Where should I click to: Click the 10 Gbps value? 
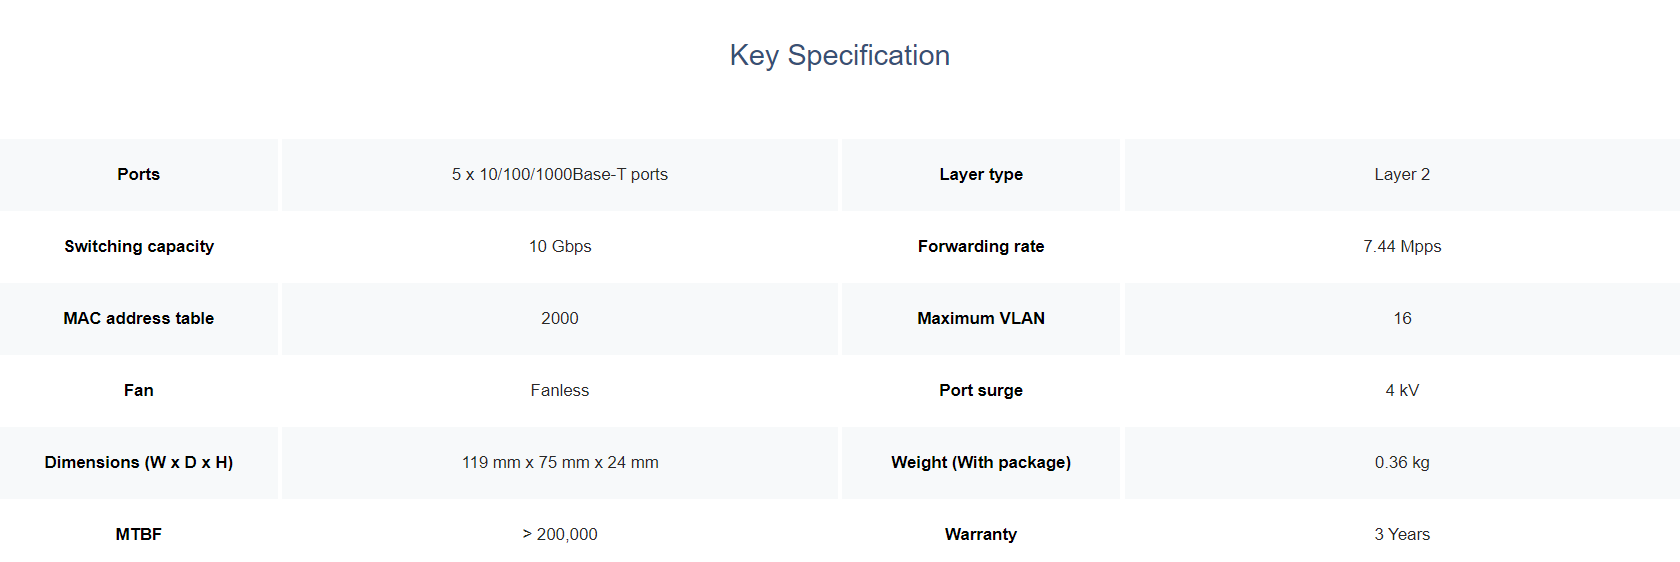coord(560,246)
